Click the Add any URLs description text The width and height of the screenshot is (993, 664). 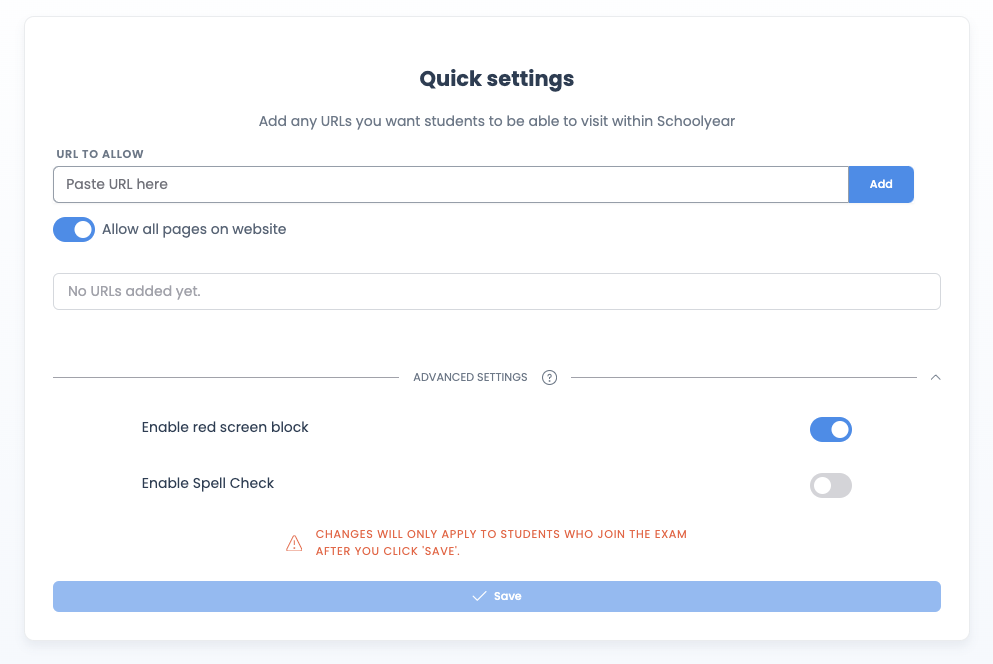pos(496,121)
